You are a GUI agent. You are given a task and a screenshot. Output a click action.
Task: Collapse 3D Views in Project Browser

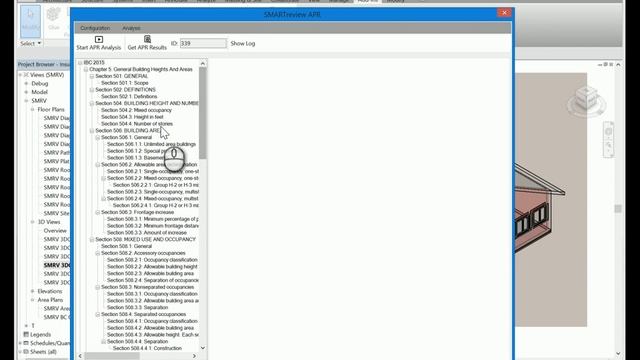[33, 222]
